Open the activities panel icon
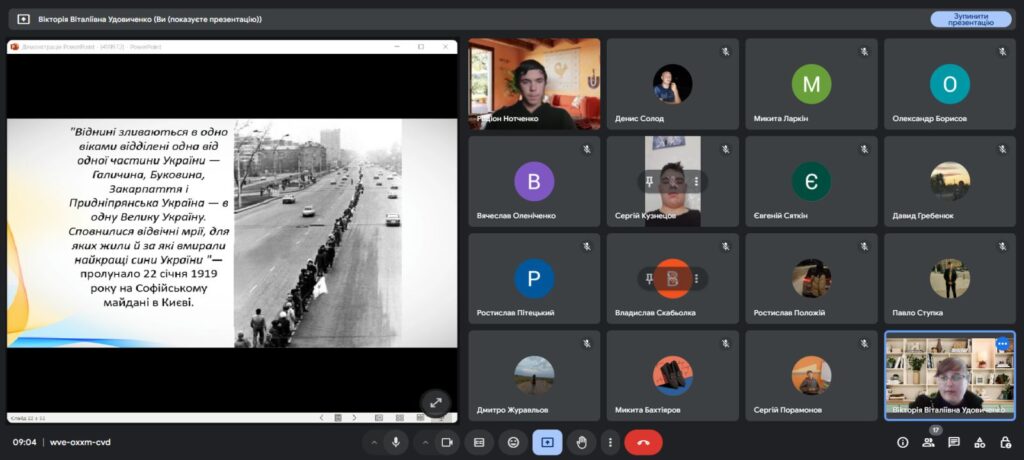Image resolution: width=1024 pixels, height=460 pixels. click(x=980, y=441)
